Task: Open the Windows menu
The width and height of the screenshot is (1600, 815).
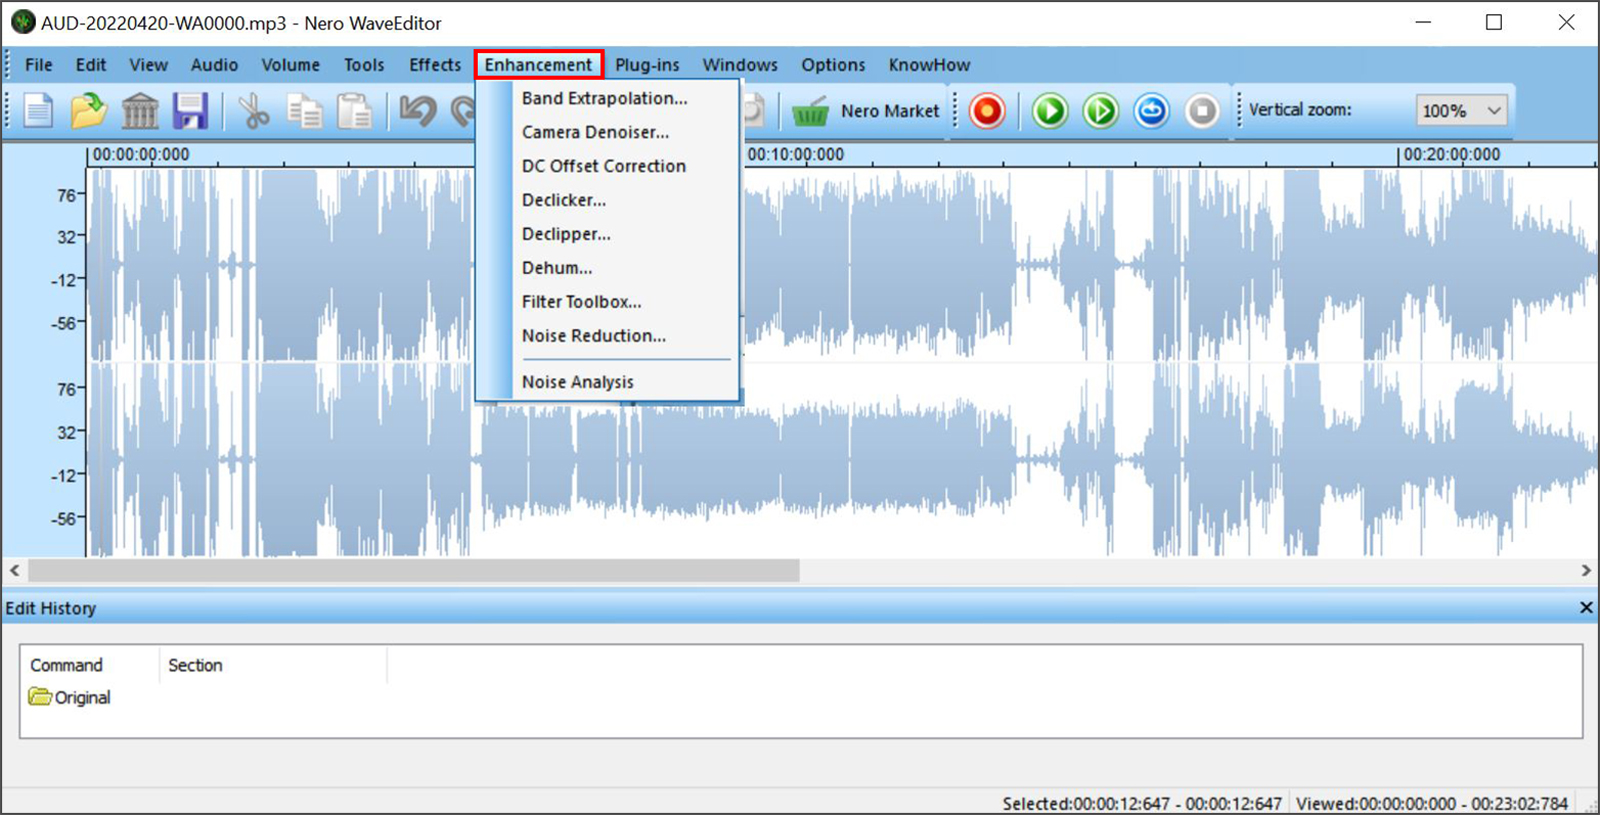Action: pyautogui.click(x=740, y=65)
